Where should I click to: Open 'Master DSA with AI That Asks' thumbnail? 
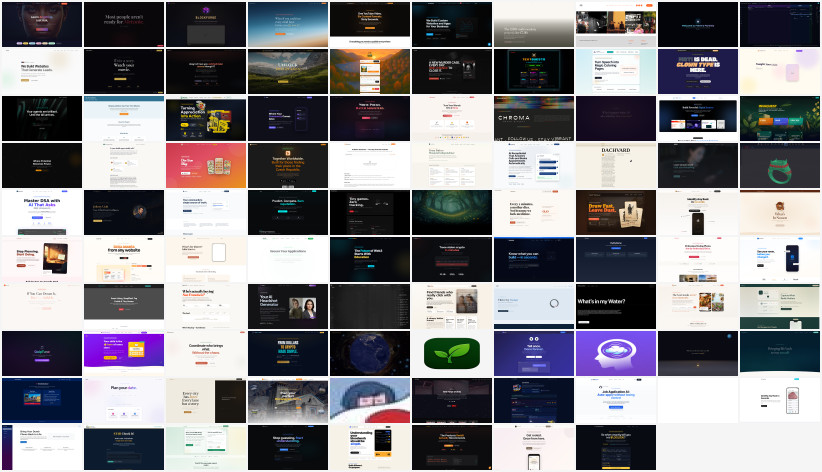click(x=42, y=213)
